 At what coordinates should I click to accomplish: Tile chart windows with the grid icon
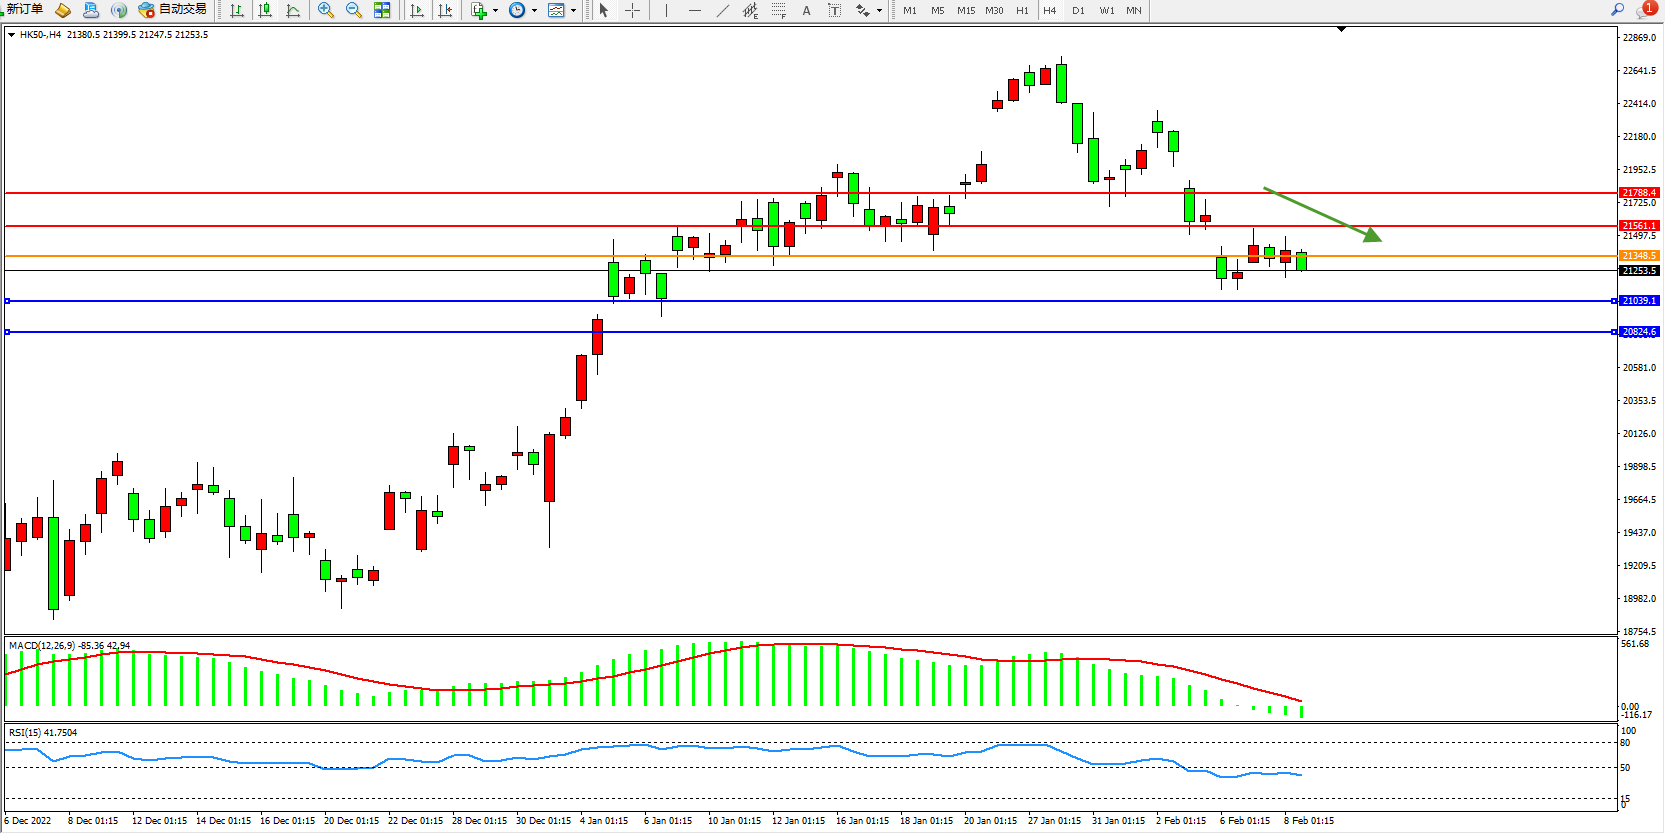[x=382, y=10]
